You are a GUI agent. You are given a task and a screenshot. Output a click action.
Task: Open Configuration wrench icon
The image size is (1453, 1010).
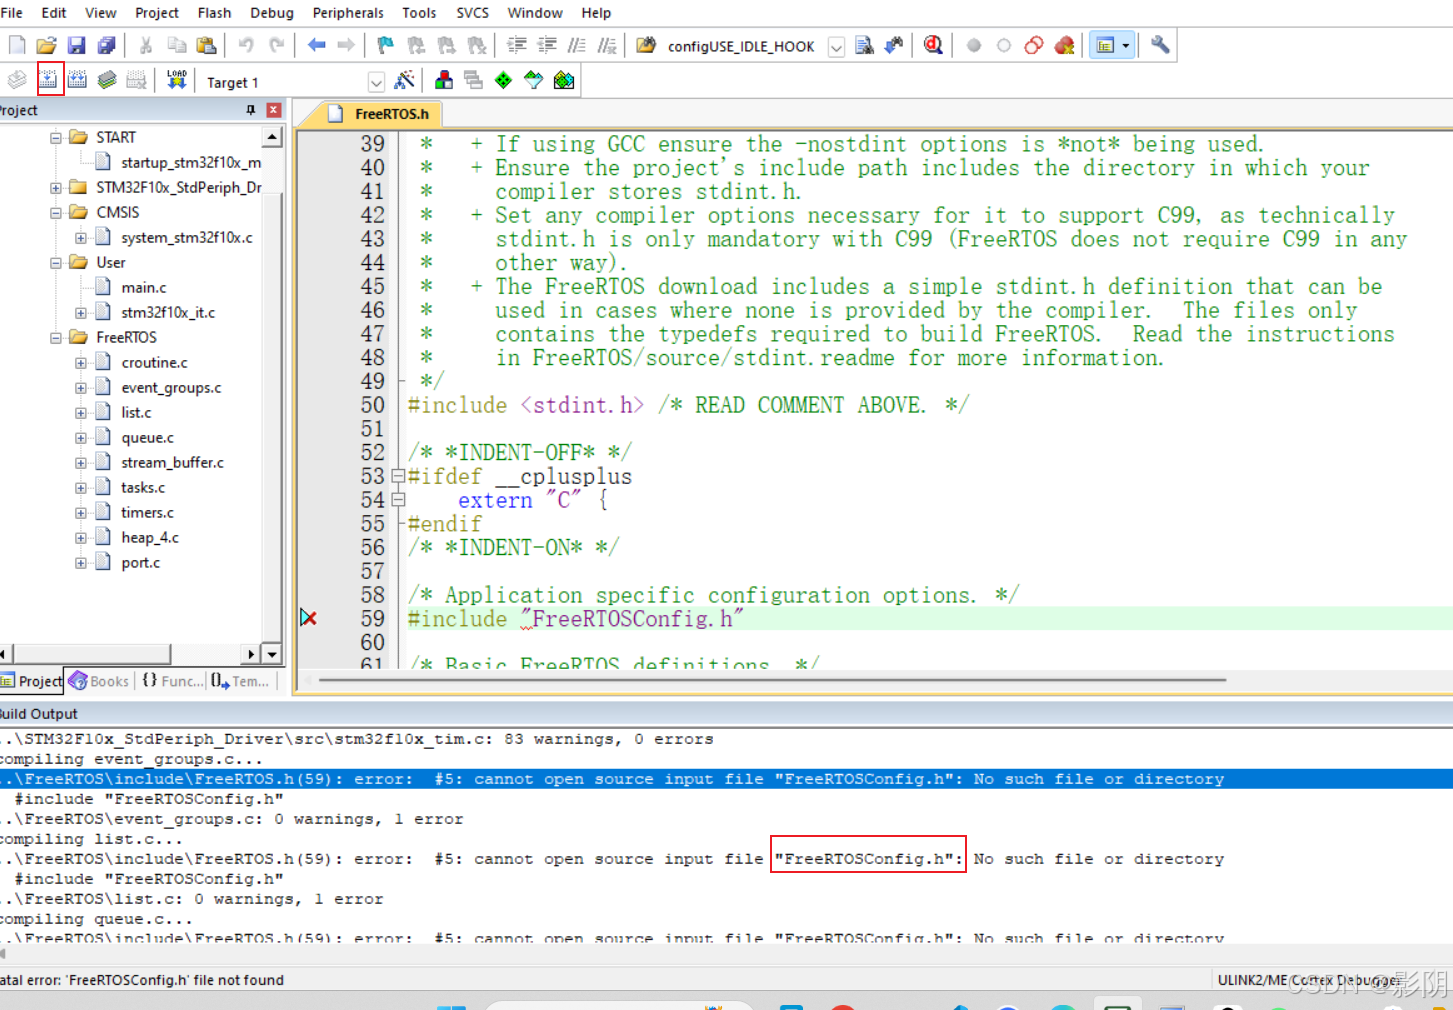[1160, 45]
